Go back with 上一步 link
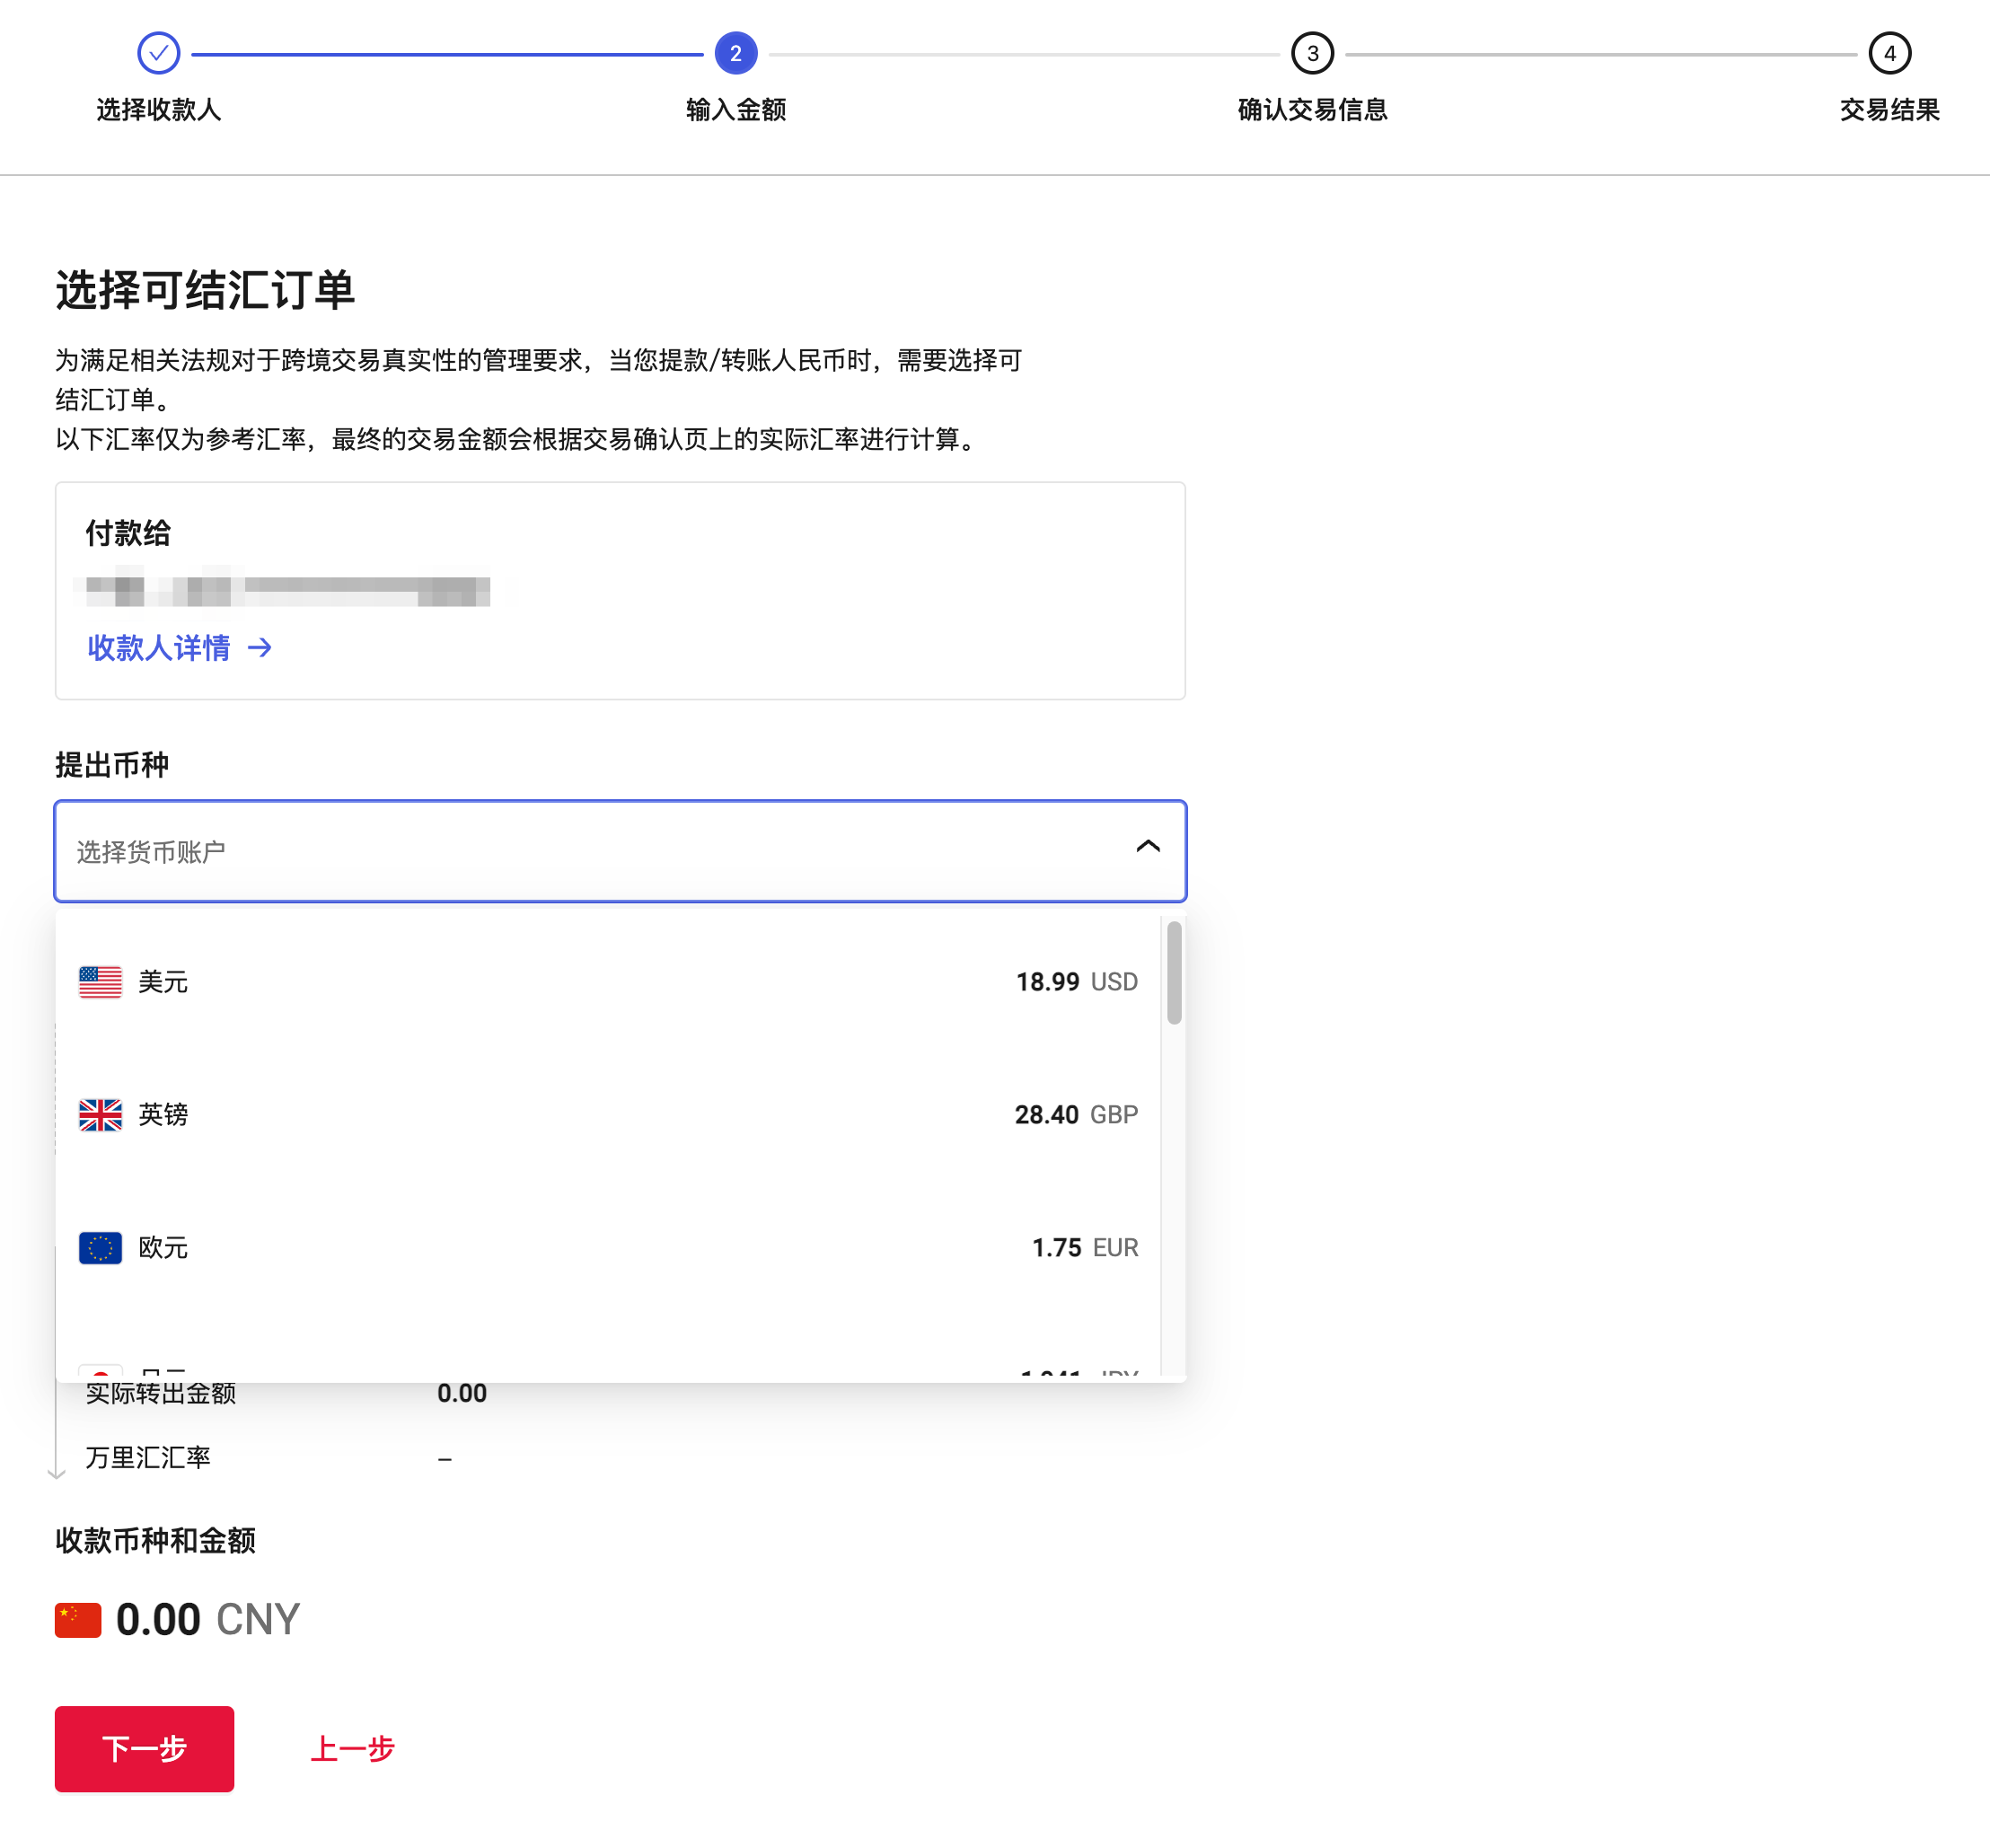 coord(353,1749)
